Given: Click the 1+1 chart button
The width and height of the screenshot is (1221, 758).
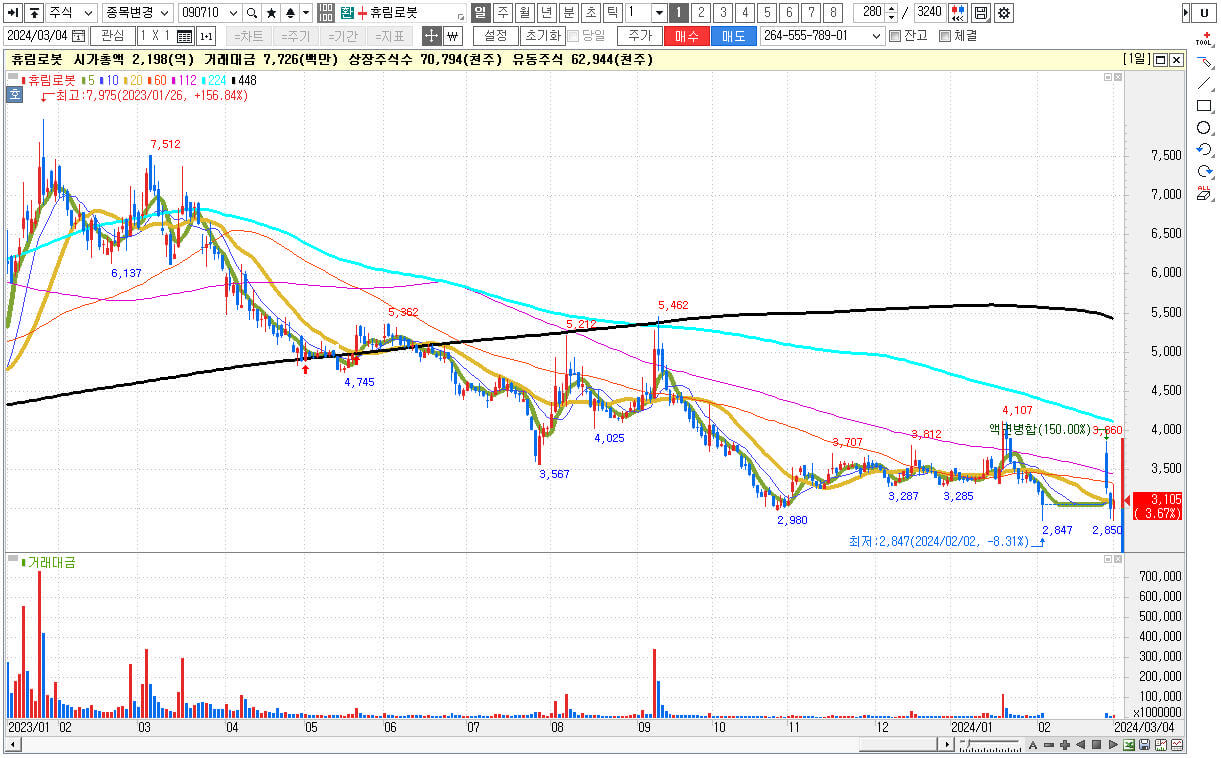Looking at the screenshot, I should [205, 36].
